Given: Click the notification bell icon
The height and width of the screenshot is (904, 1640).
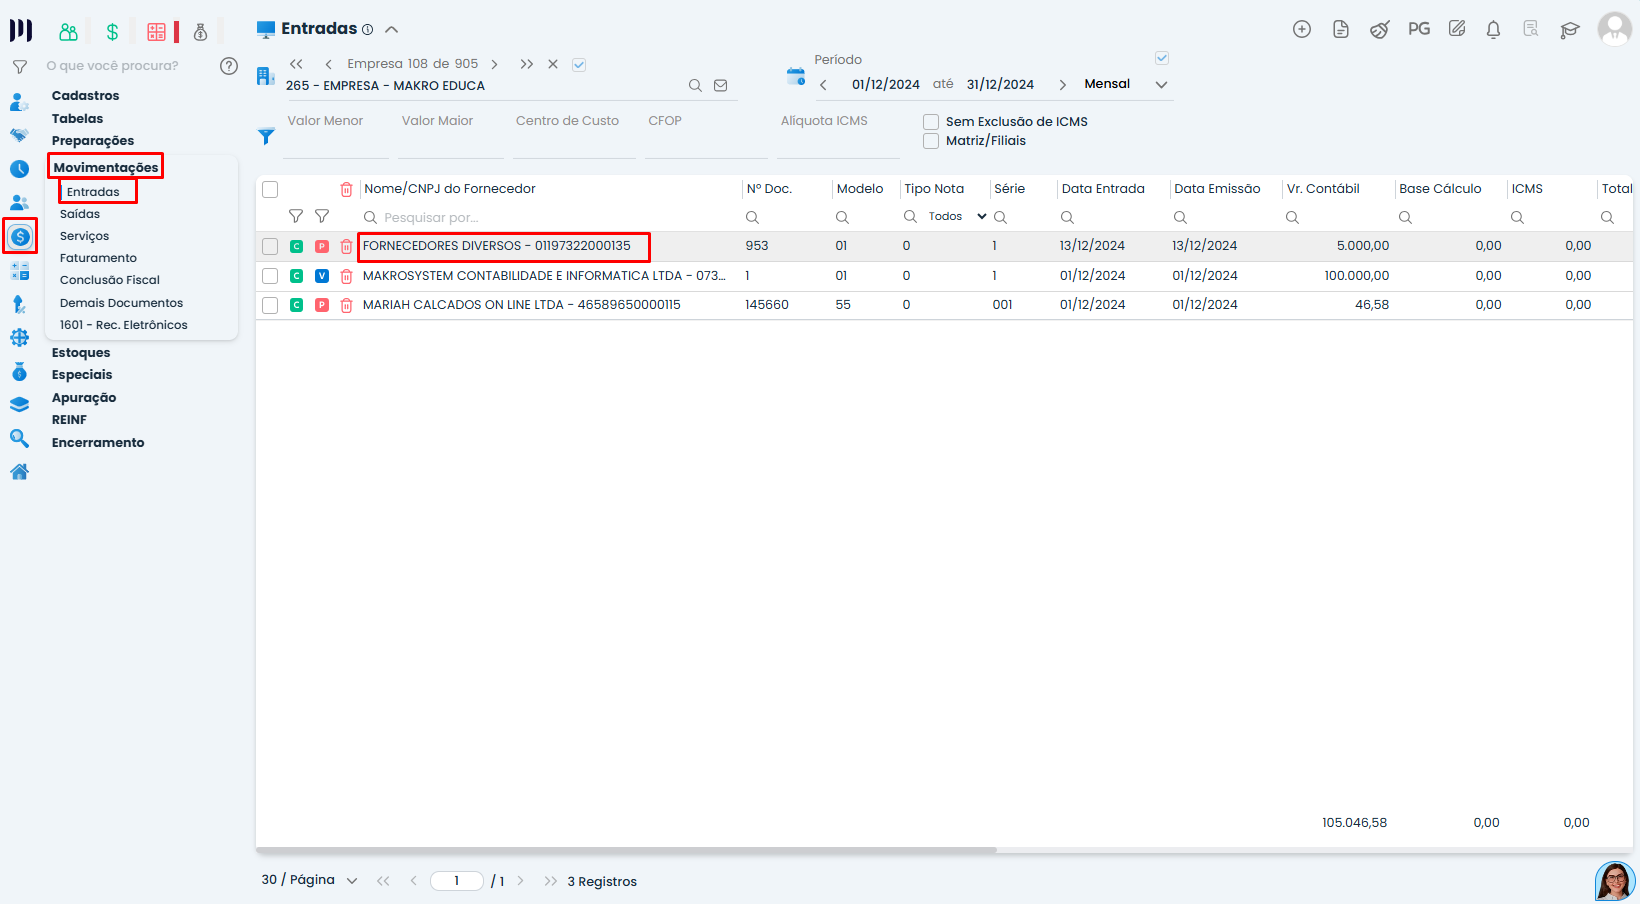Looking at the screenshot, I should coord(1493,30).
